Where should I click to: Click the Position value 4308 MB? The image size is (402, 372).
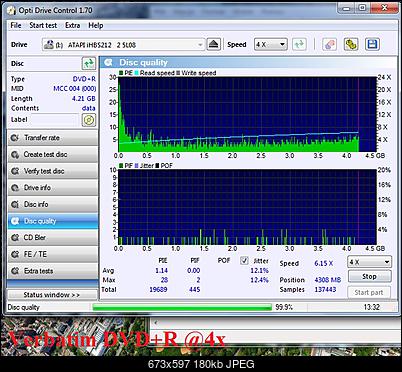pos(328,280)
